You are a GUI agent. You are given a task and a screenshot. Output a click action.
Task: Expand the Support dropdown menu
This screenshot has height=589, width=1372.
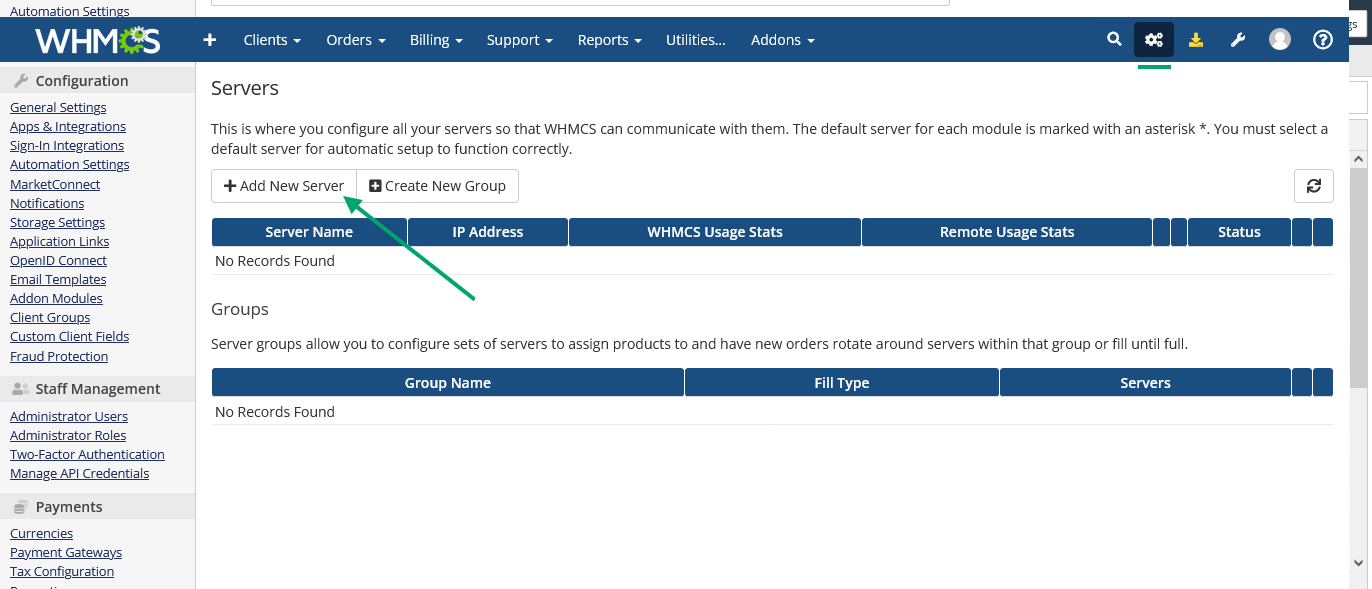(520, 40)
